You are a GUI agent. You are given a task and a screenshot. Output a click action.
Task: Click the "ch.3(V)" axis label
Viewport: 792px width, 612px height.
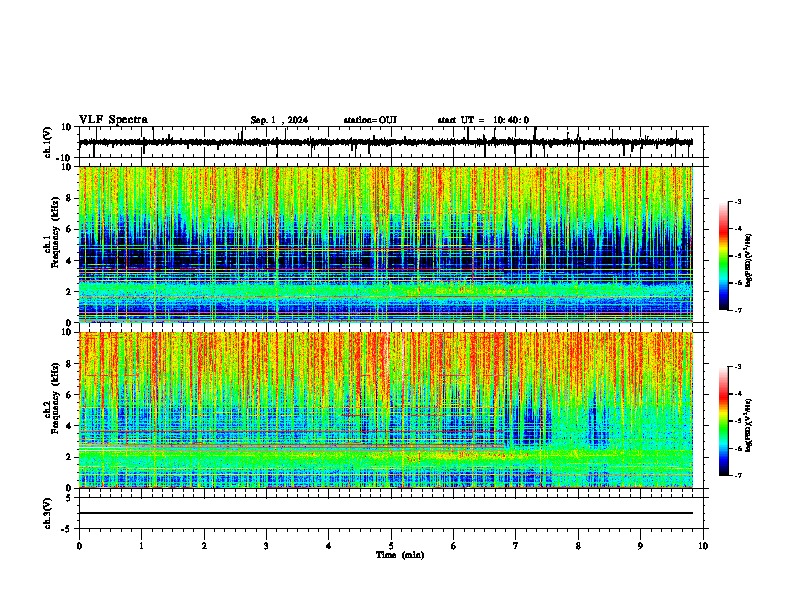click(48, 513)
